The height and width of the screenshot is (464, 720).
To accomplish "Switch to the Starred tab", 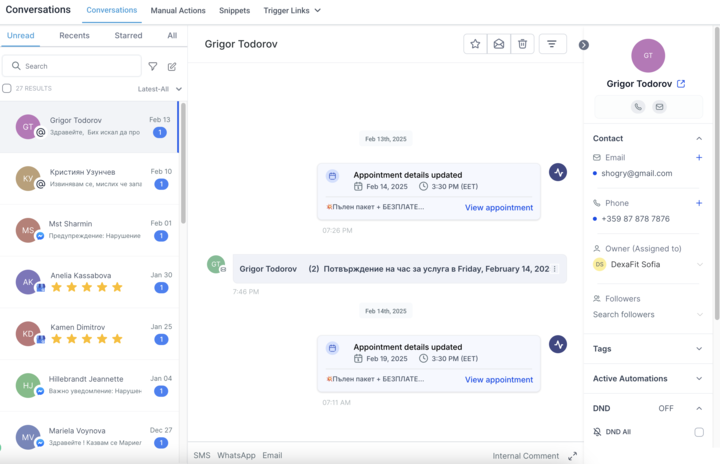I will coord(128,35).
